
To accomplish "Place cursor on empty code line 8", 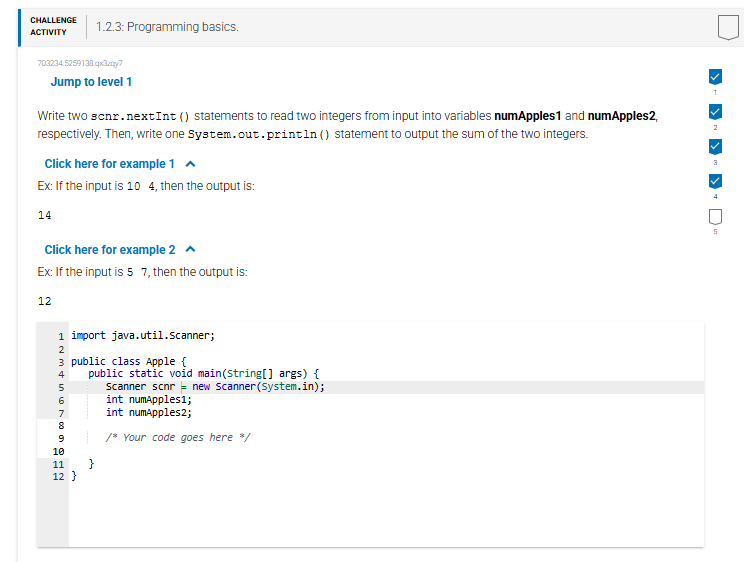I will pos(386,425).
